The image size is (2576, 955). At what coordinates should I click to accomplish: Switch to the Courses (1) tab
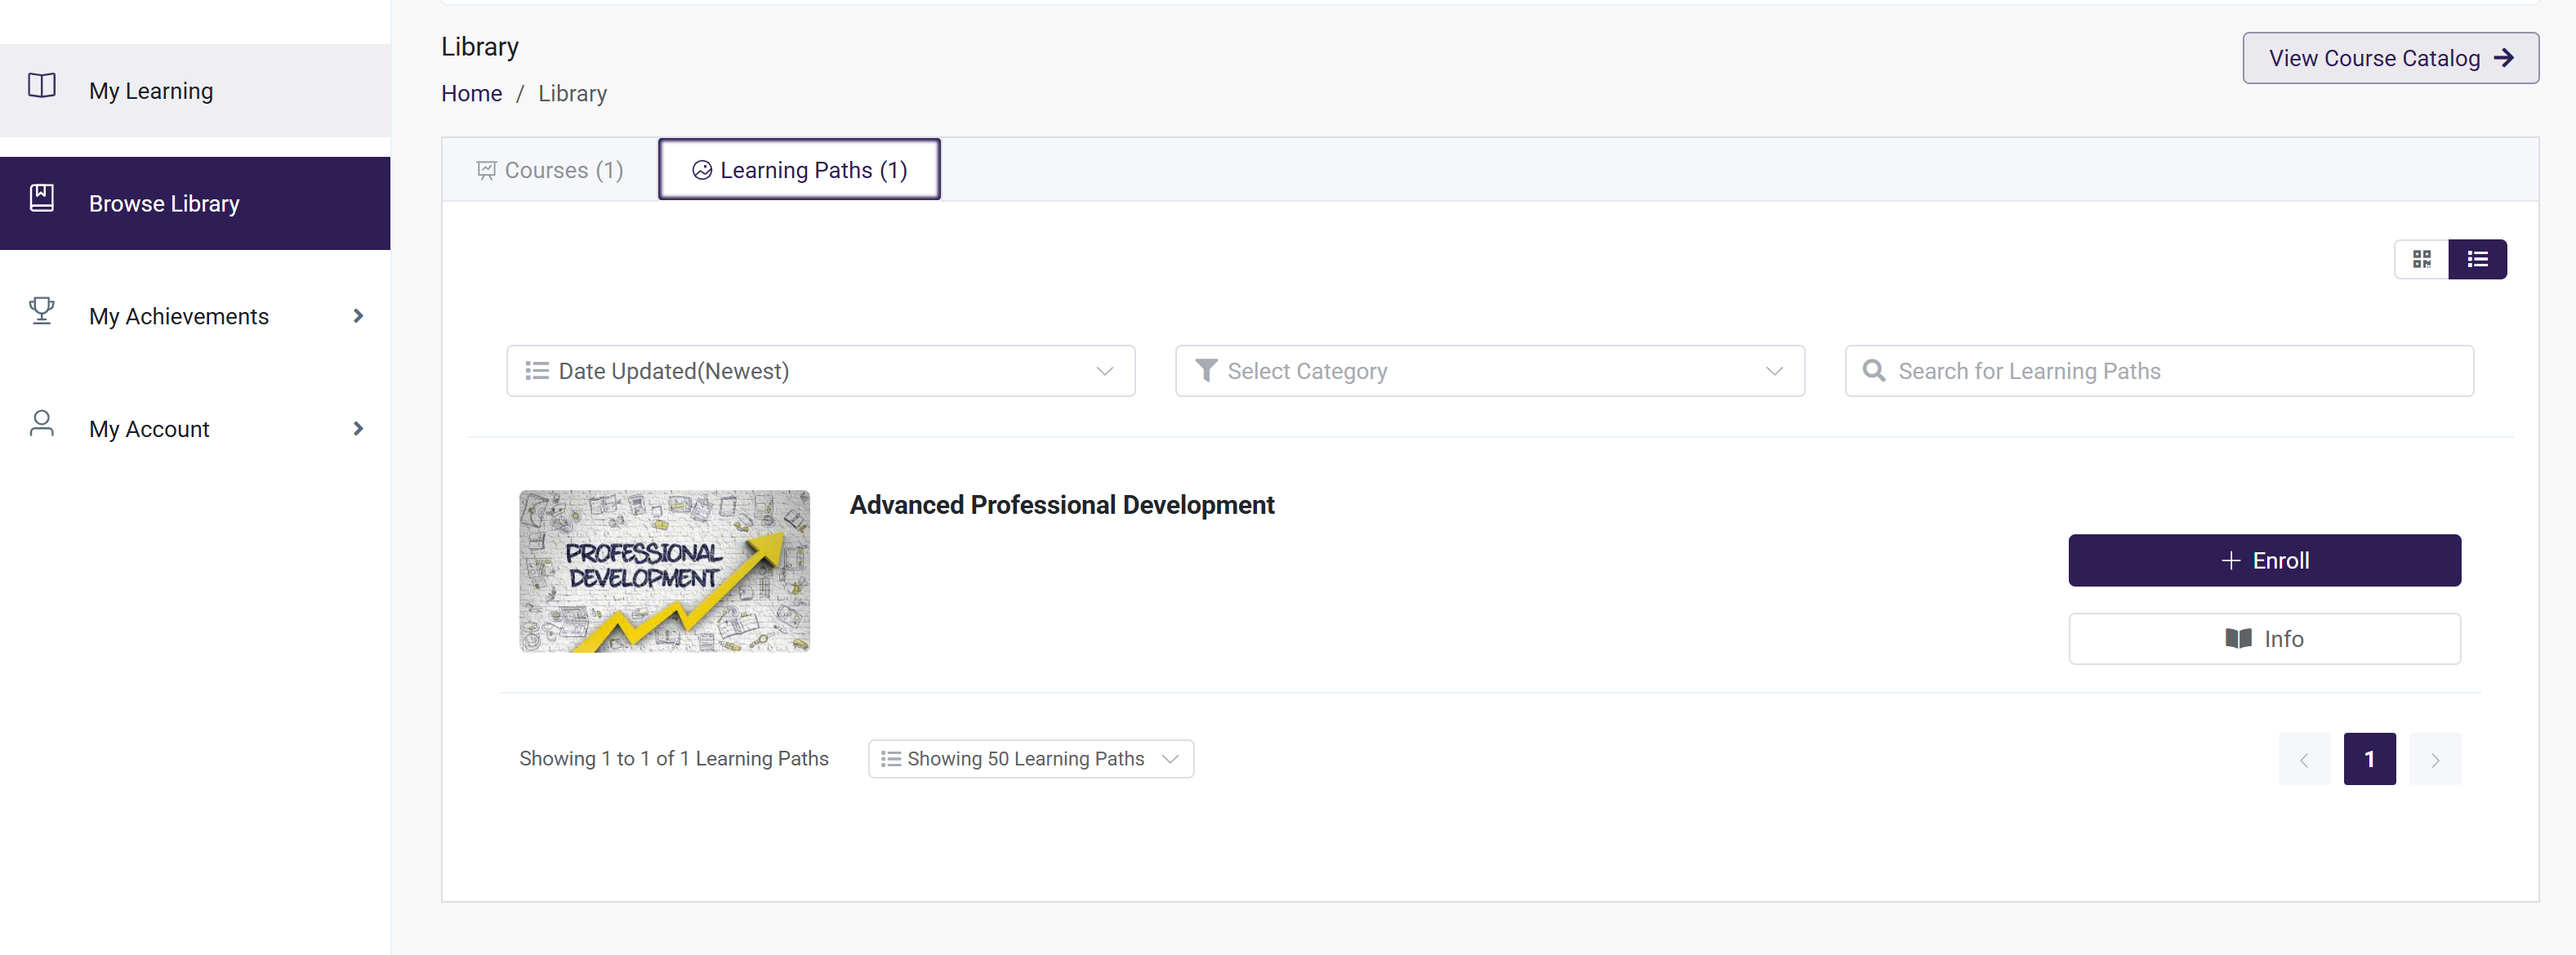click(550, 170)
